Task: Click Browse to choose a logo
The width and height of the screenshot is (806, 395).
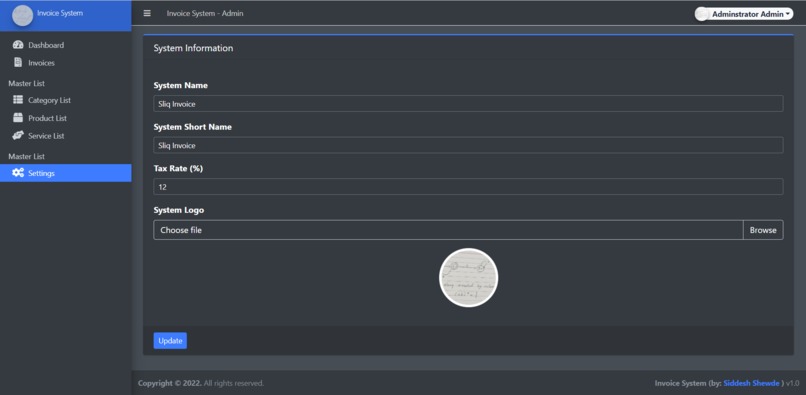Action: point(763,230)
